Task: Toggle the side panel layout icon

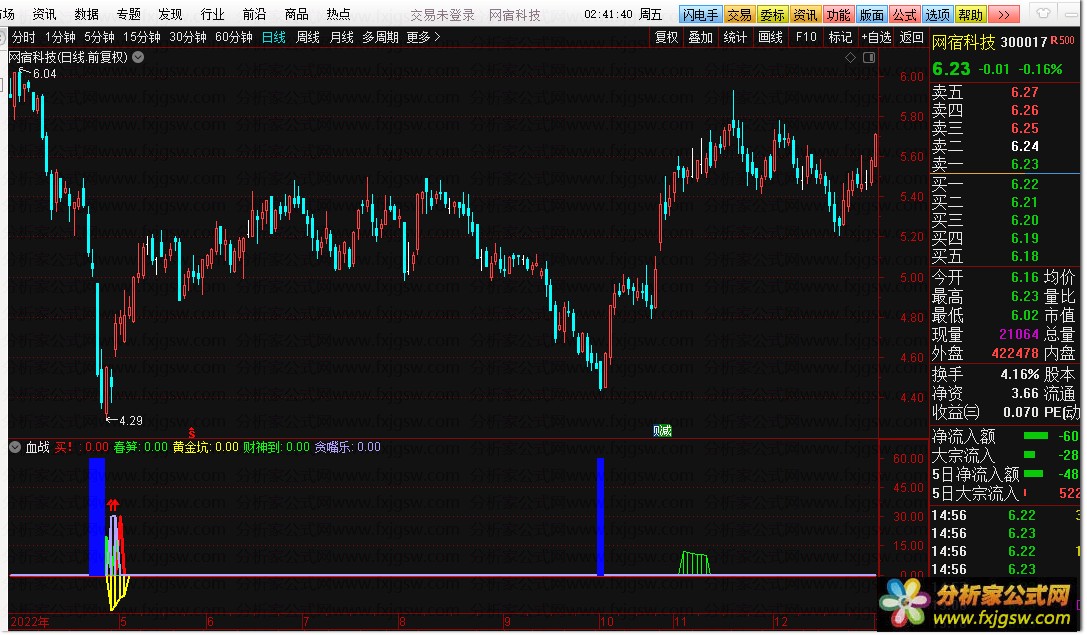Action: 868,58
